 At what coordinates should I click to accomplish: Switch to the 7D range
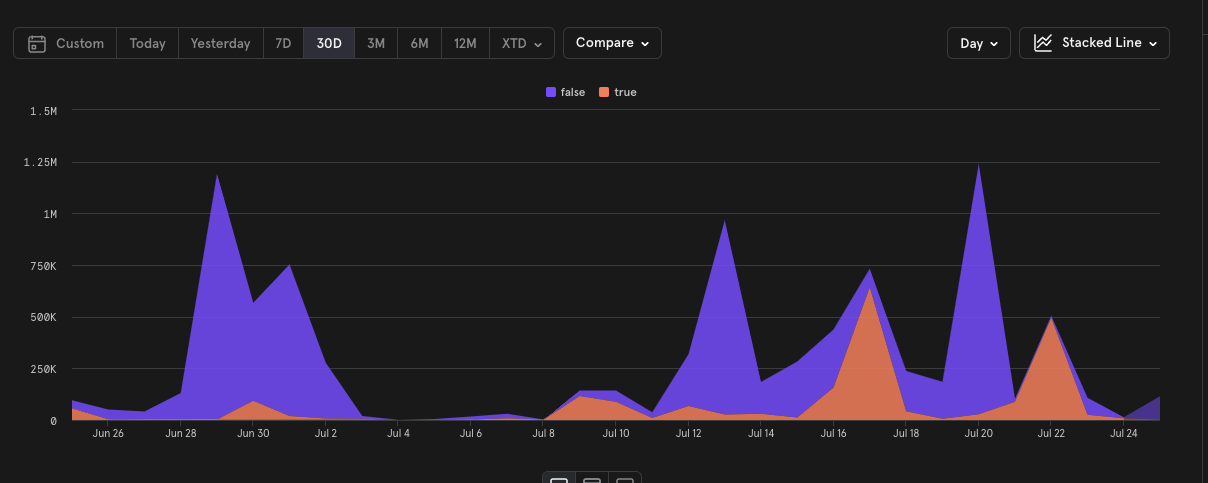click(284, 44)
